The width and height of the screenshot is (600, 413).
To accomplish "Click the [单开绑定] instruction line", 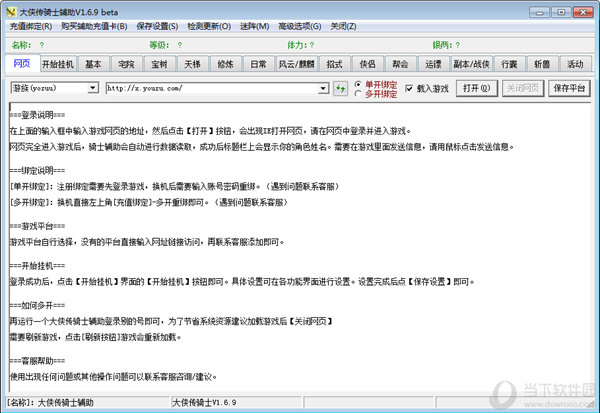I will pos(174,186).
